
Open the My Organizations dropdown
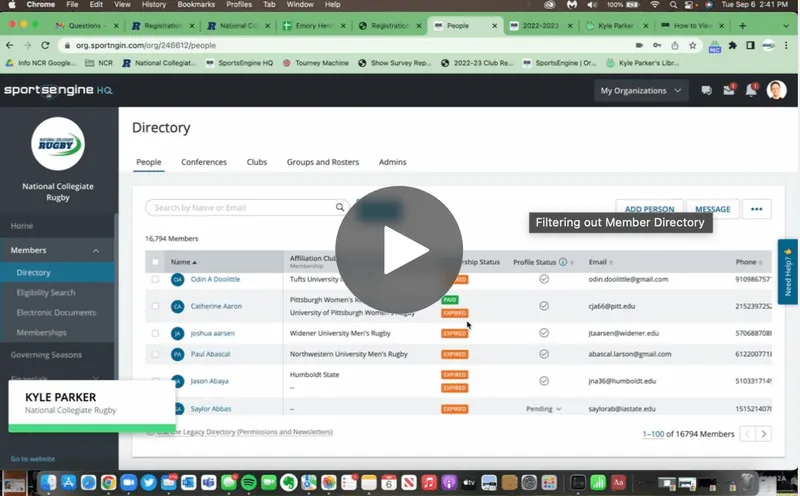(640, 90)
